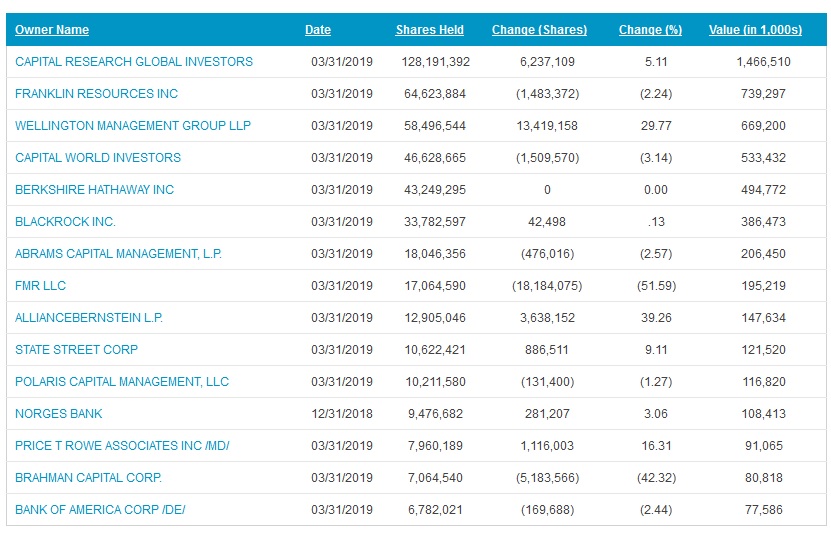Image resolution: width=831 pixels, height=533 pixels.
Task: Select Franklin Resources value 739,297
Action: pyautogui.click(x=763, y=94)
